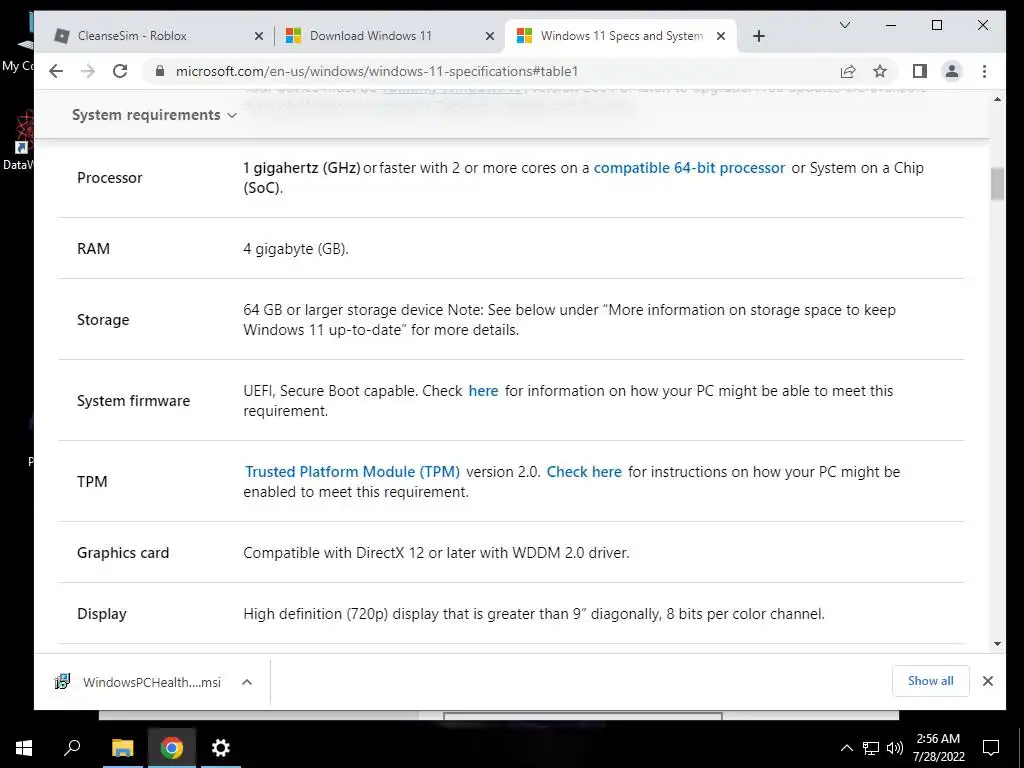Open the 'Check here' TPM link
Image resolution: width=1024 pixels, height=768 pixels.
(584, 472)
